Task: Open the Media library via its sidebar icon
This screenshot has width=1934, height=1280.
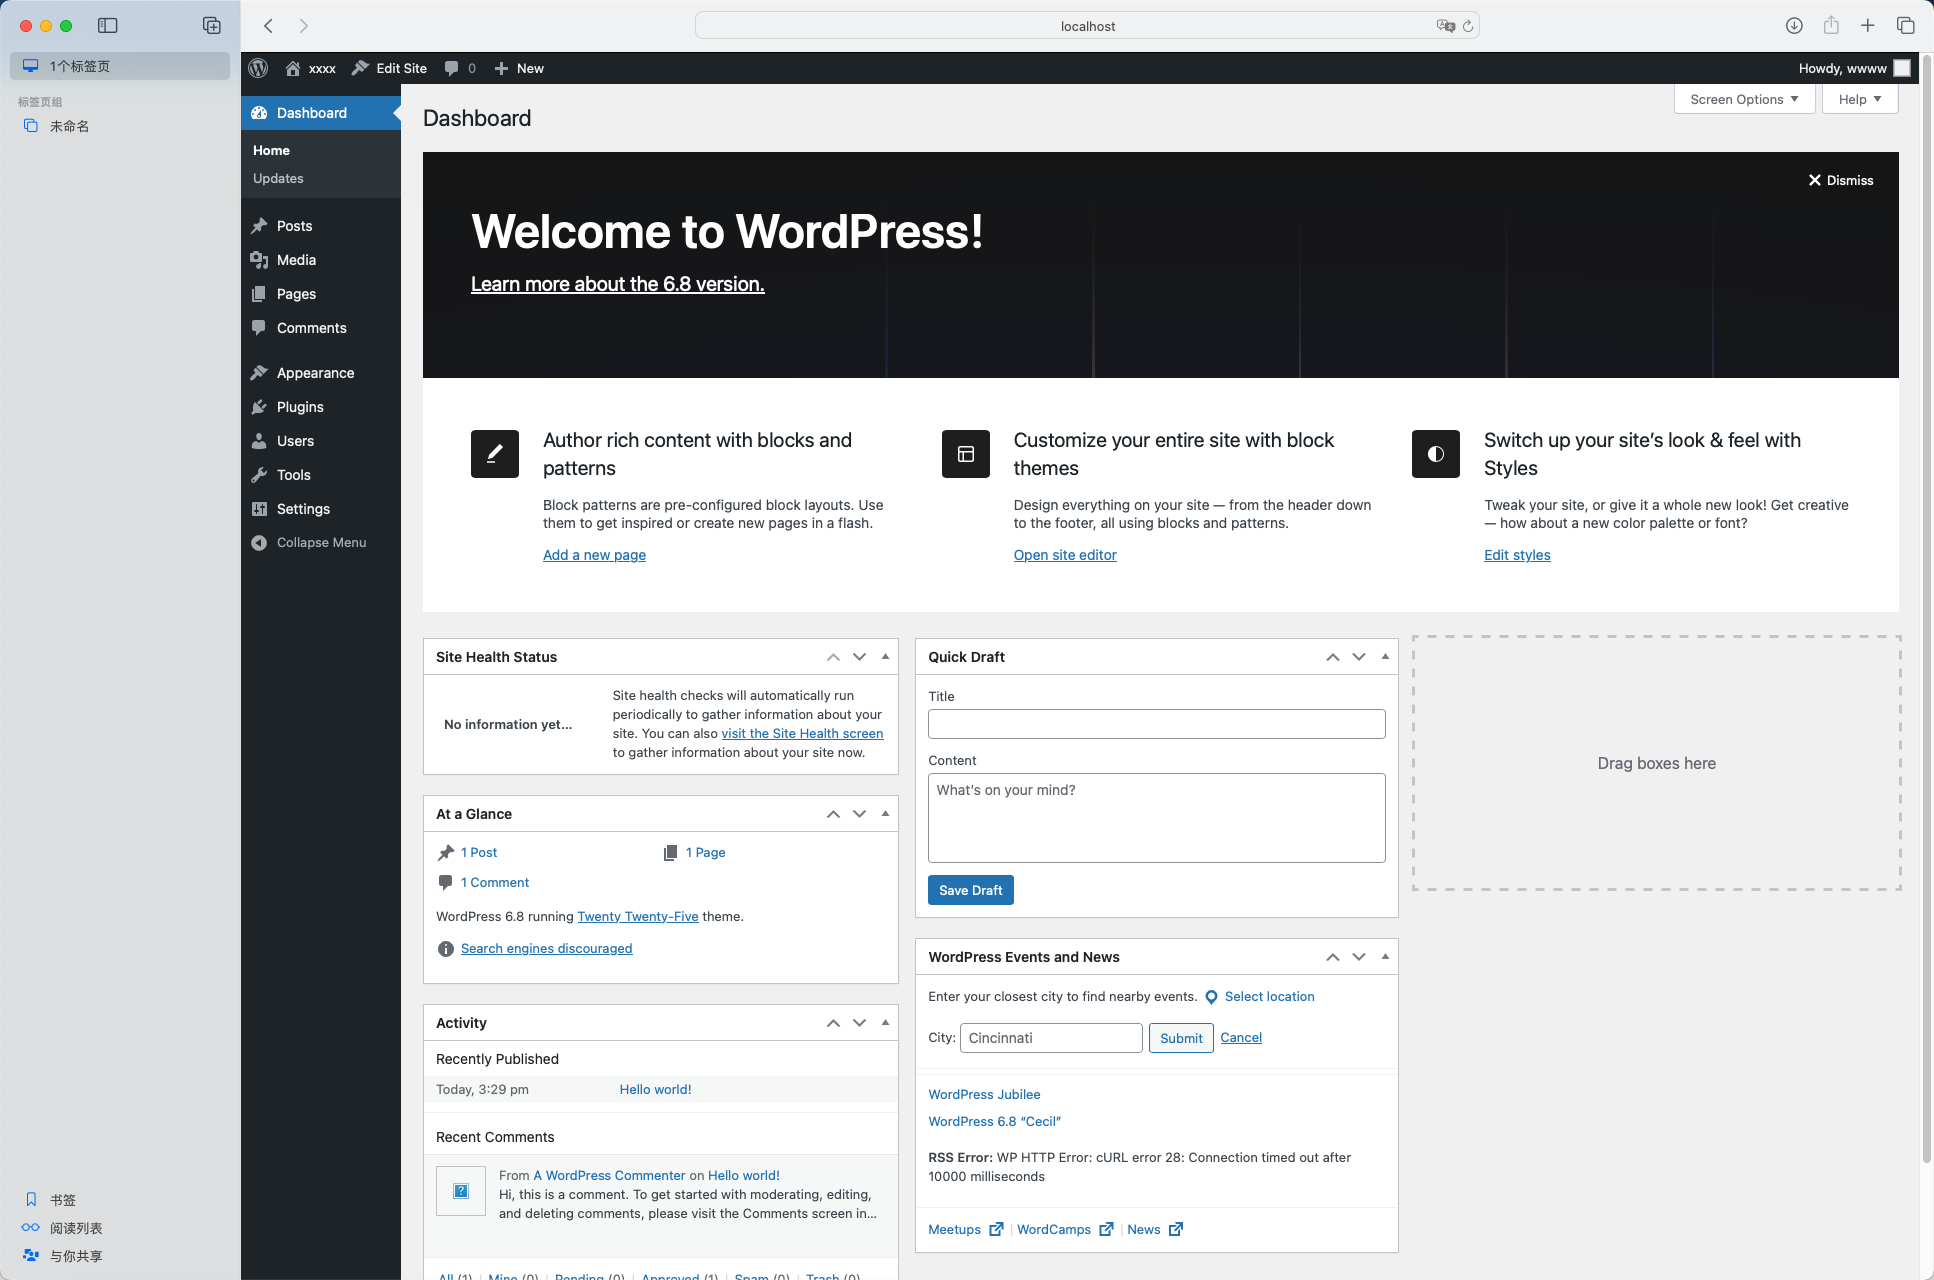Action: 261,260
